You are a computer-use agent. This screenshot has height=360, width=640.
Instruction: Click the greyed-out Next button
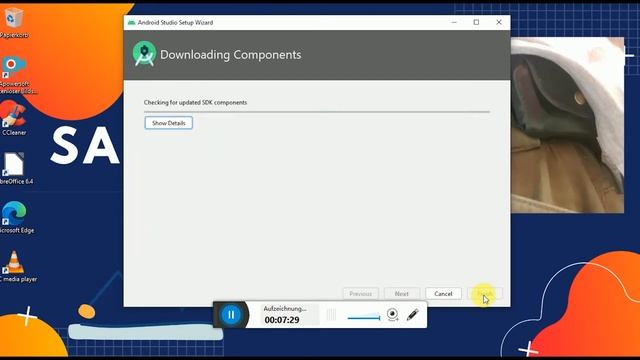(x=402, y=293)
